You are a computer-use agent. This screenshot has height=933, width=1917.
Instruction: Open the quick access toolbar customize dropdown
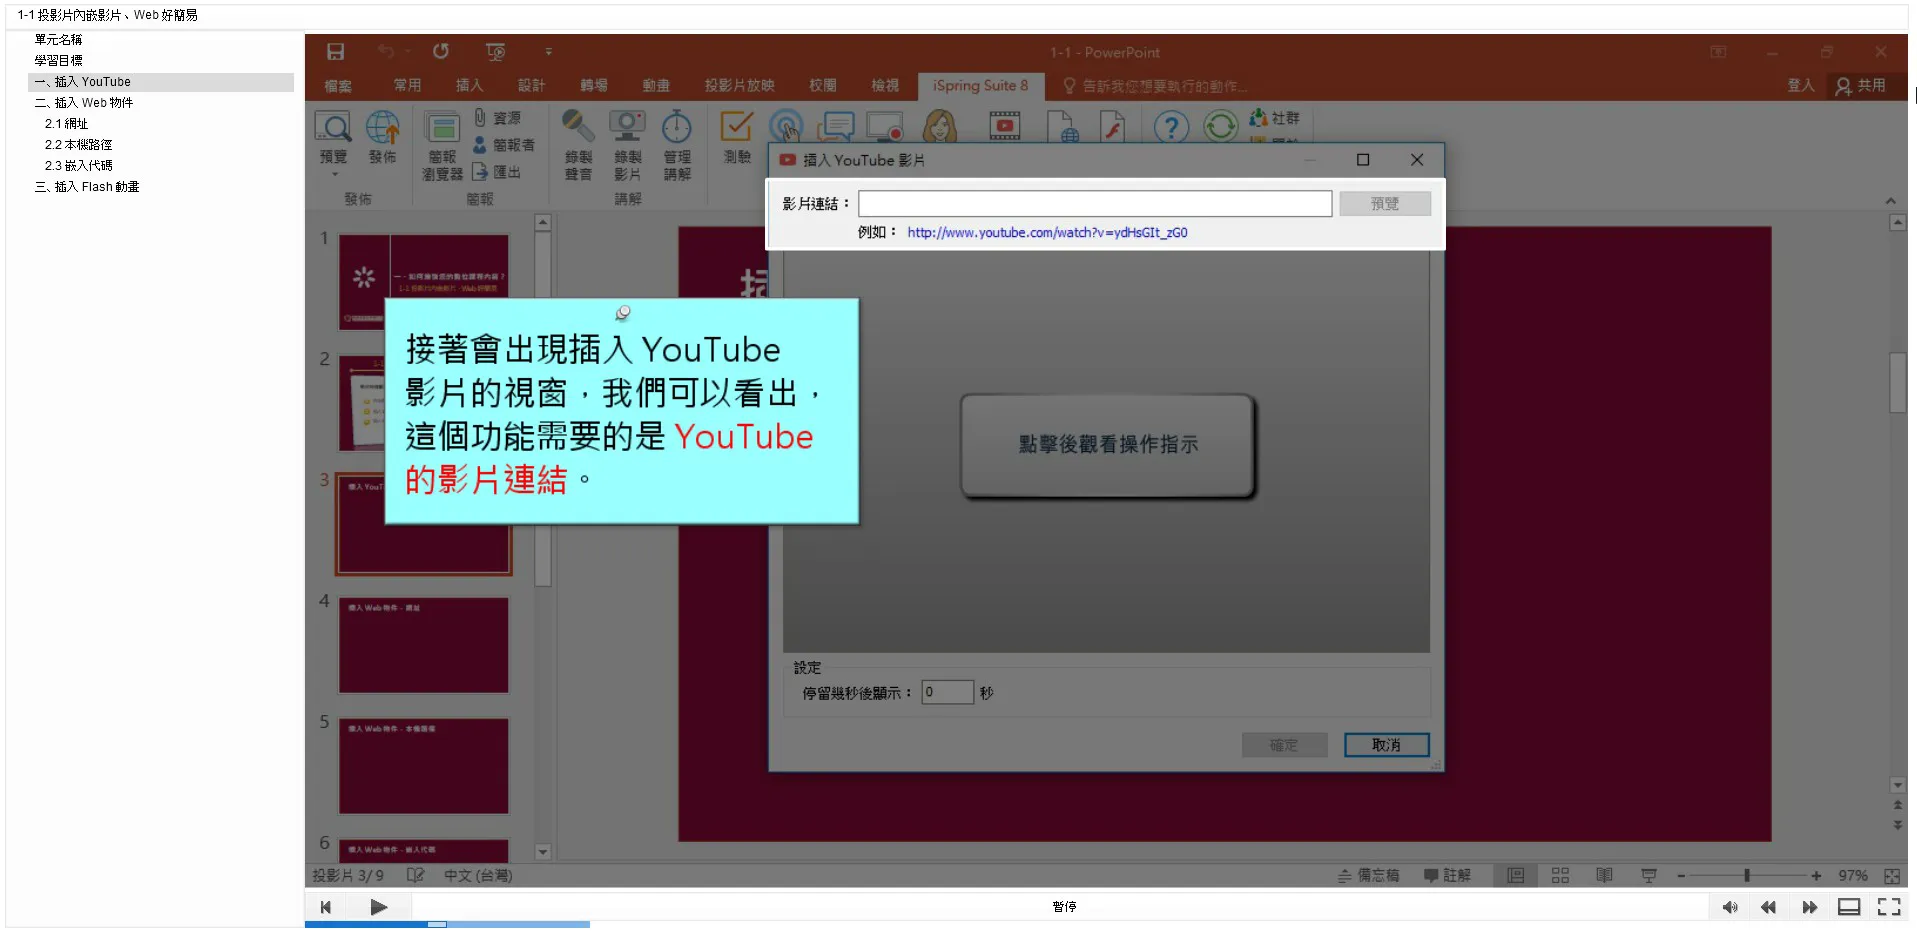(x=548, y=52)
